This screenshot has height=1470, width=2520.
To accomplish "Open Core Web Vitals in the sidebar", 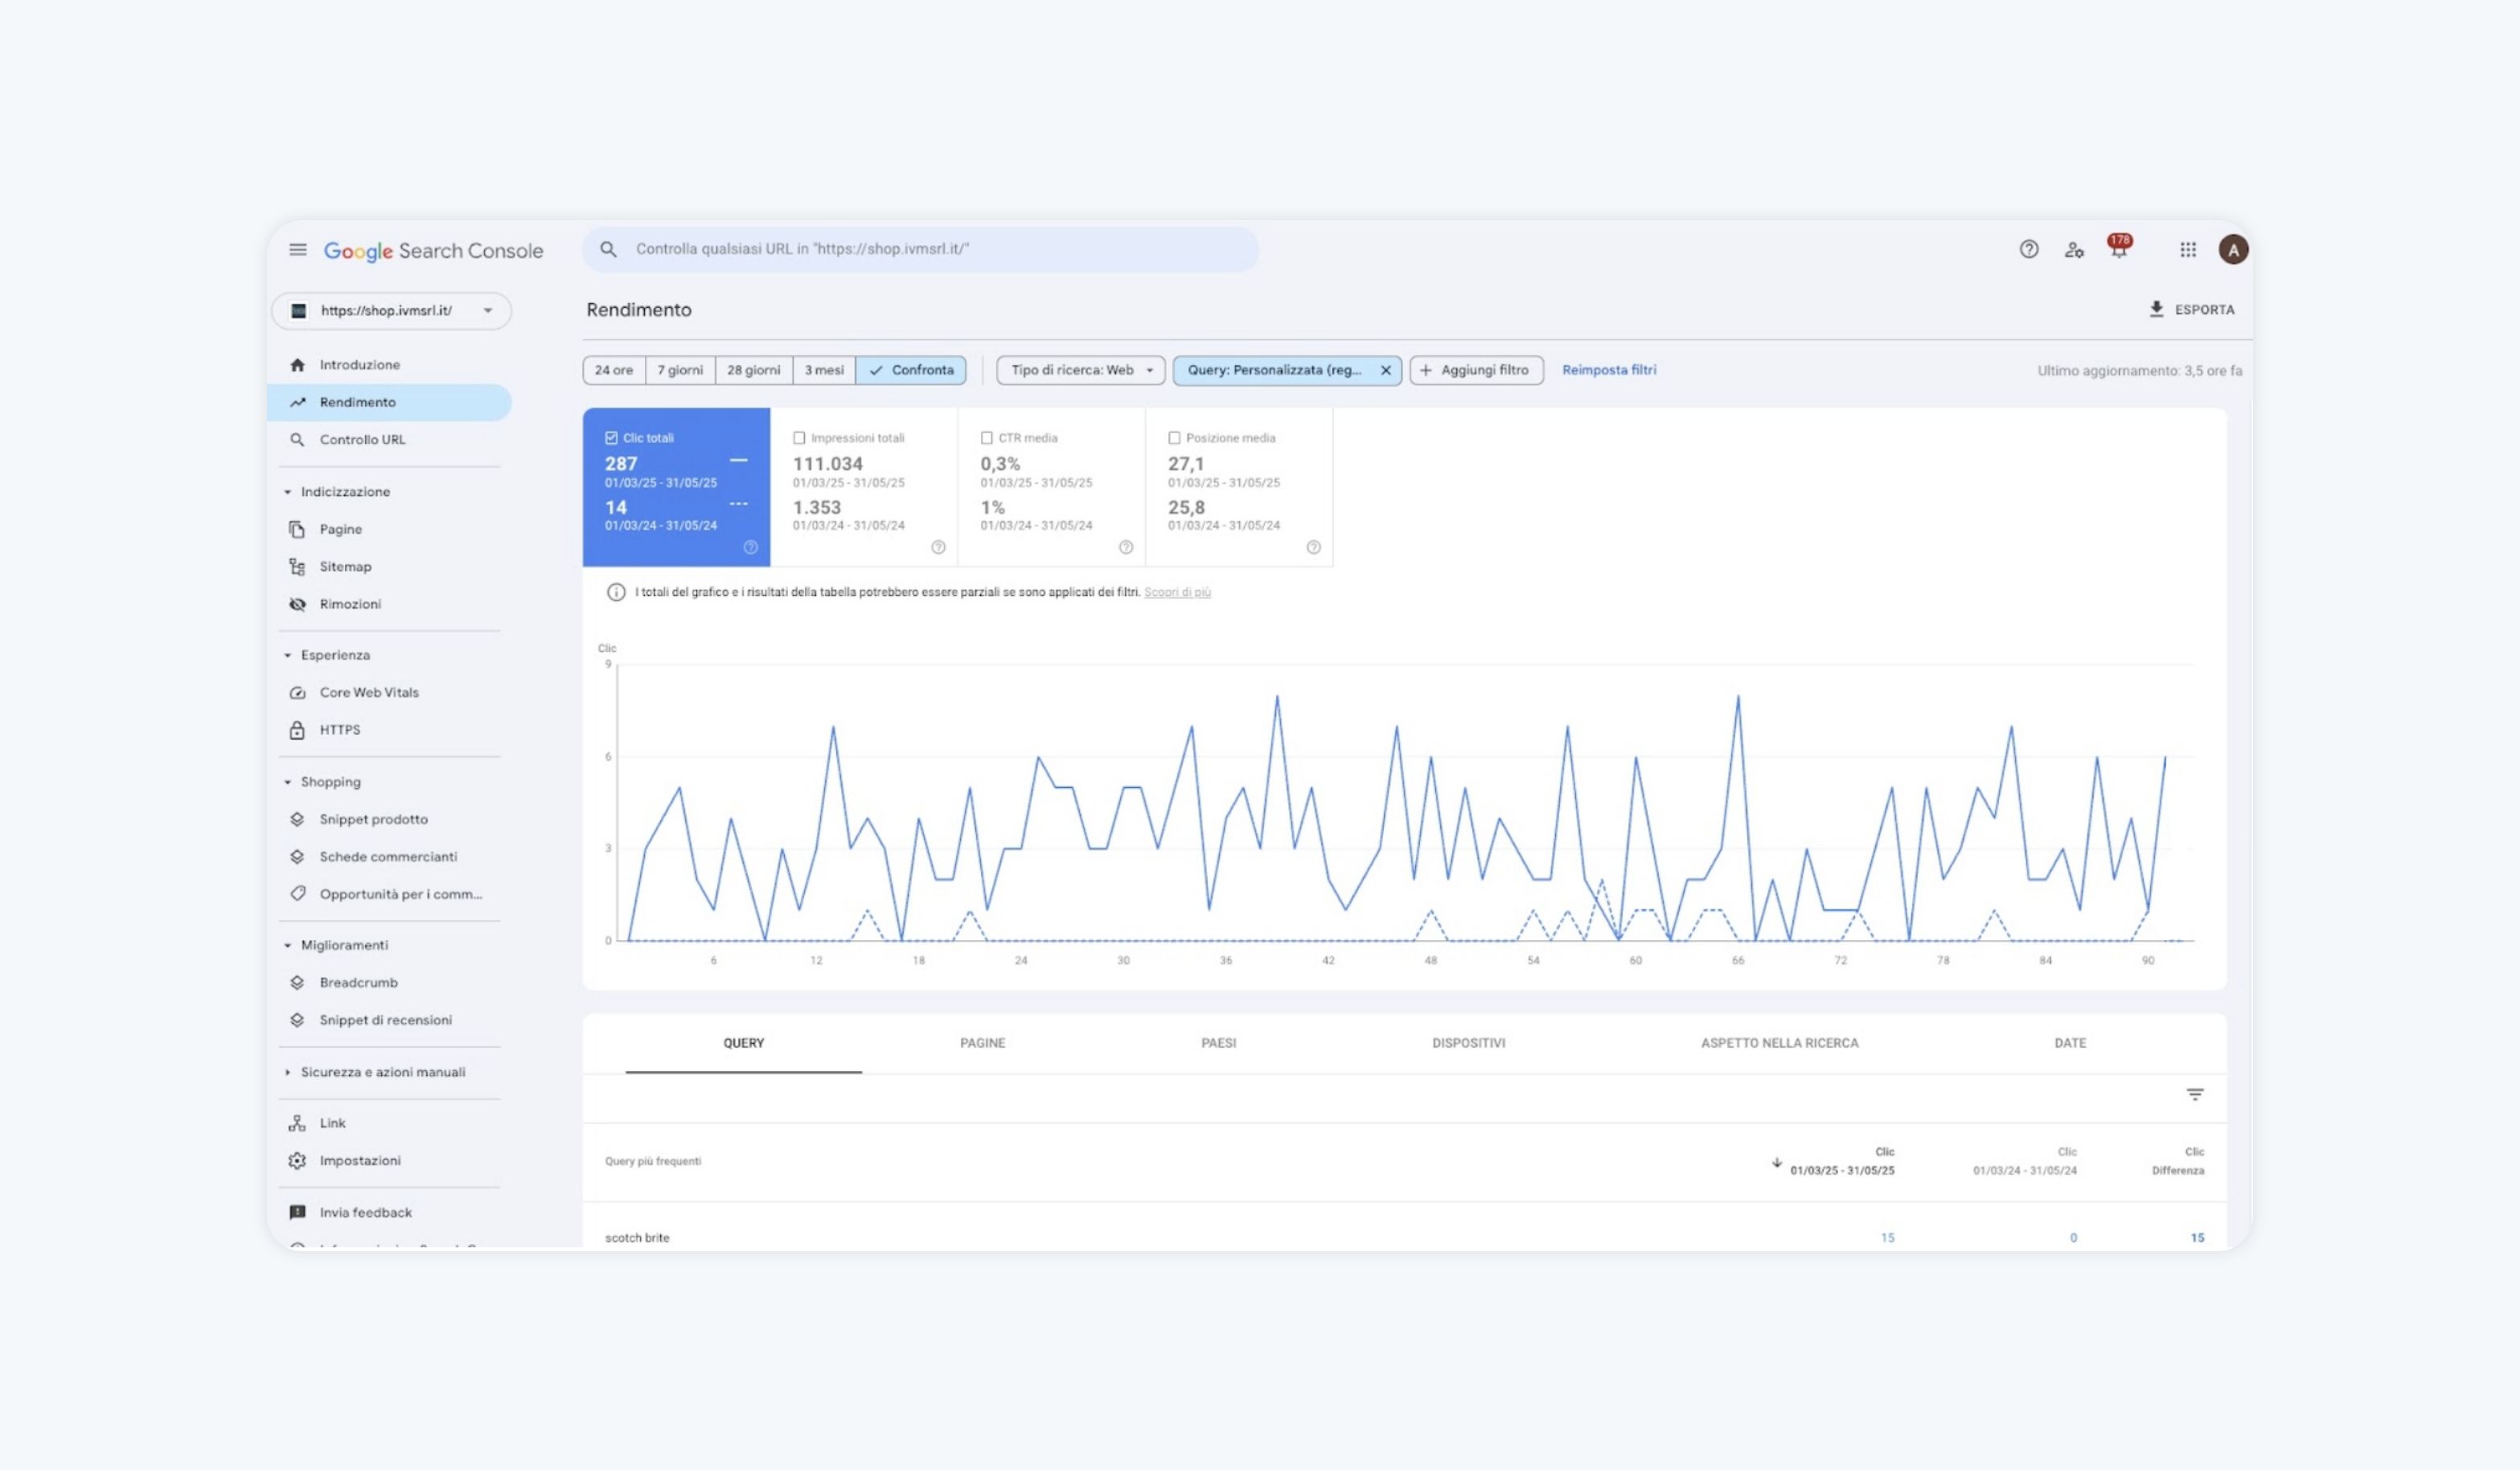I will [368, 692].
